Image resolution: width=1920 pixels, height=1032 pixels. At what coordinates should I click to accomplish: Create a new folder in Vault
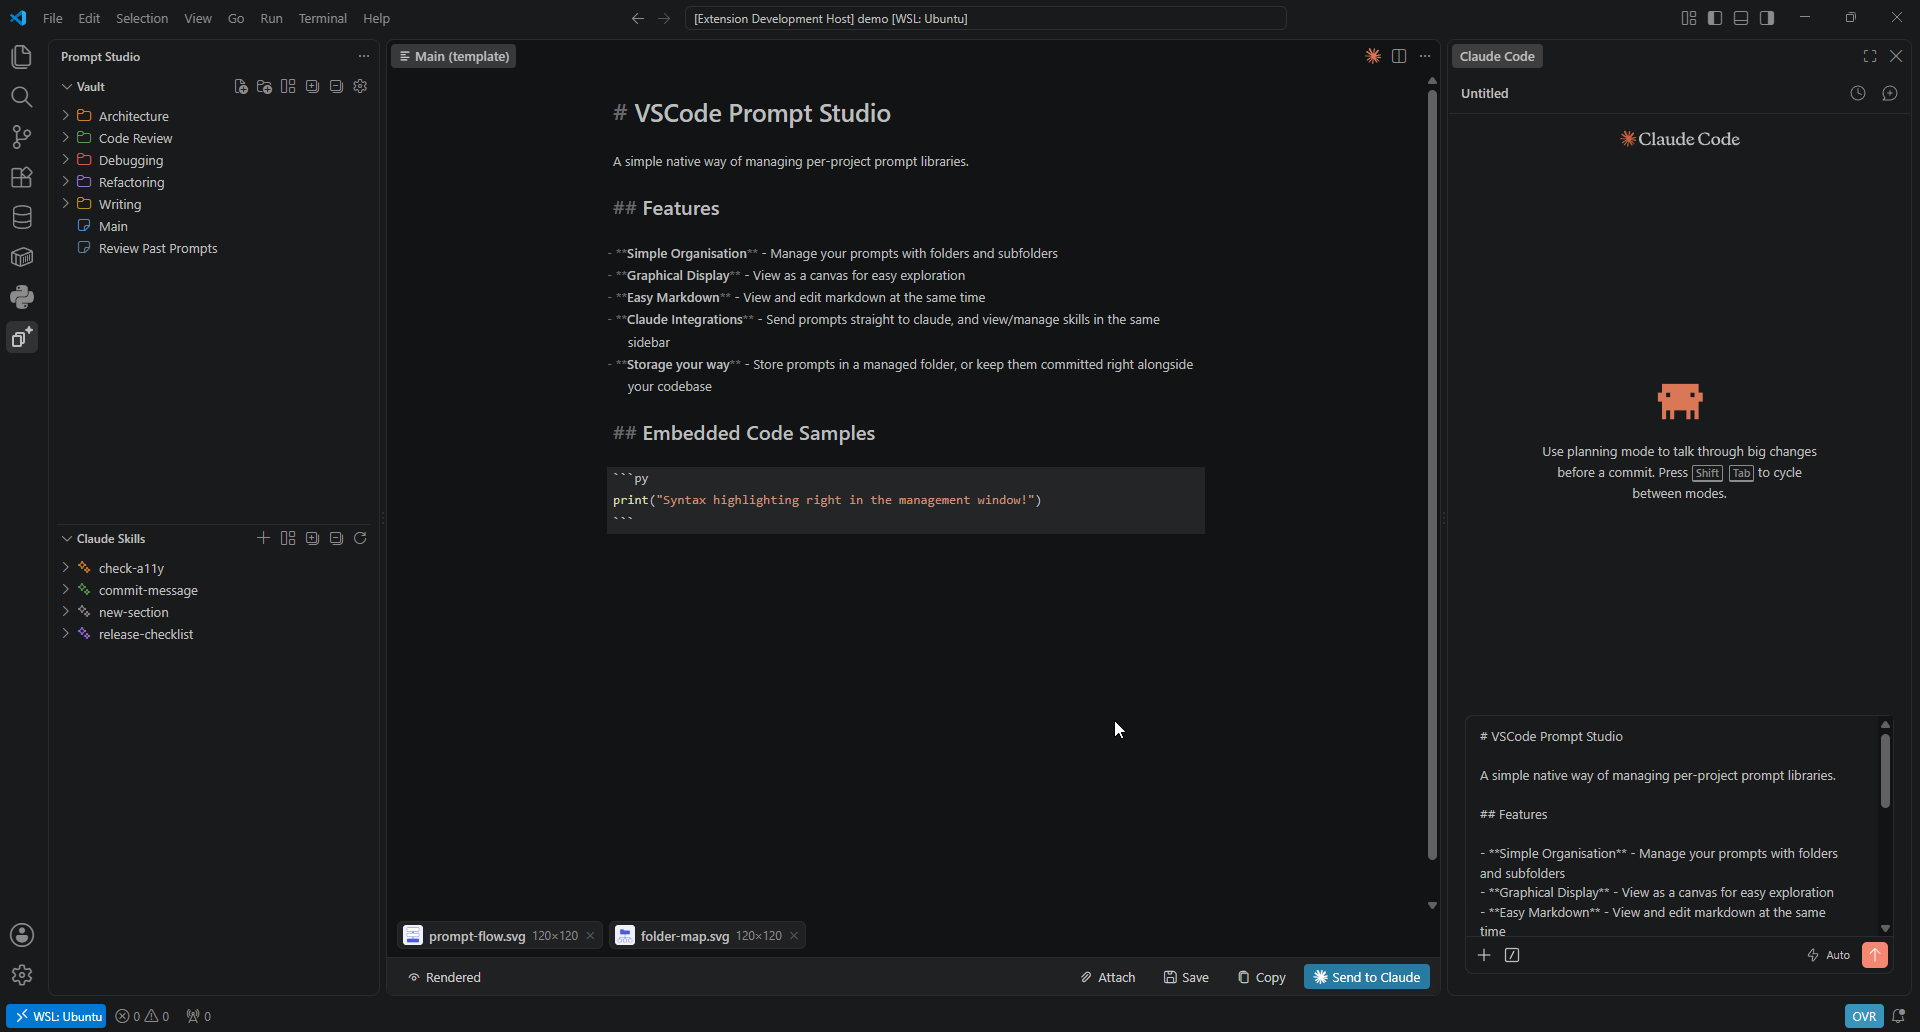(264, 87)
